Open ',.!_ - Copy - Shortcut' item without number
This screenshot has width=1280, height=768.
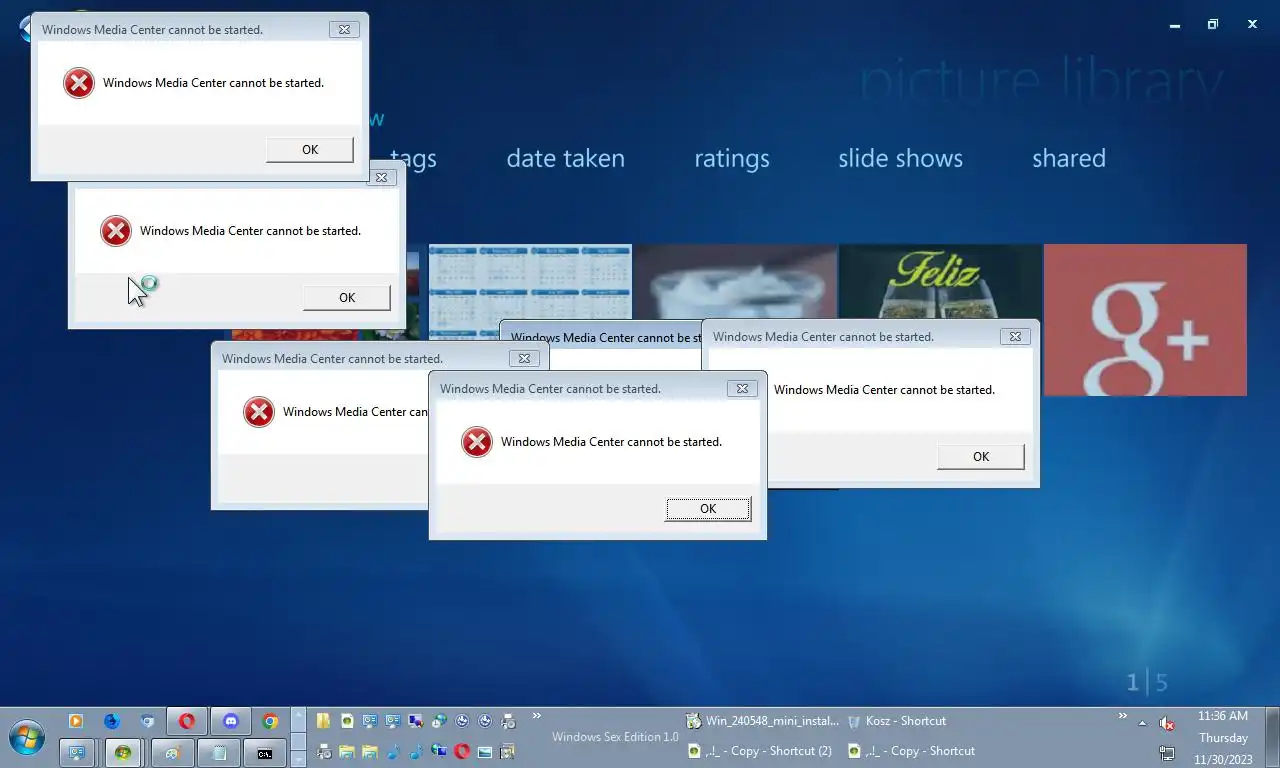click(911, 751)
